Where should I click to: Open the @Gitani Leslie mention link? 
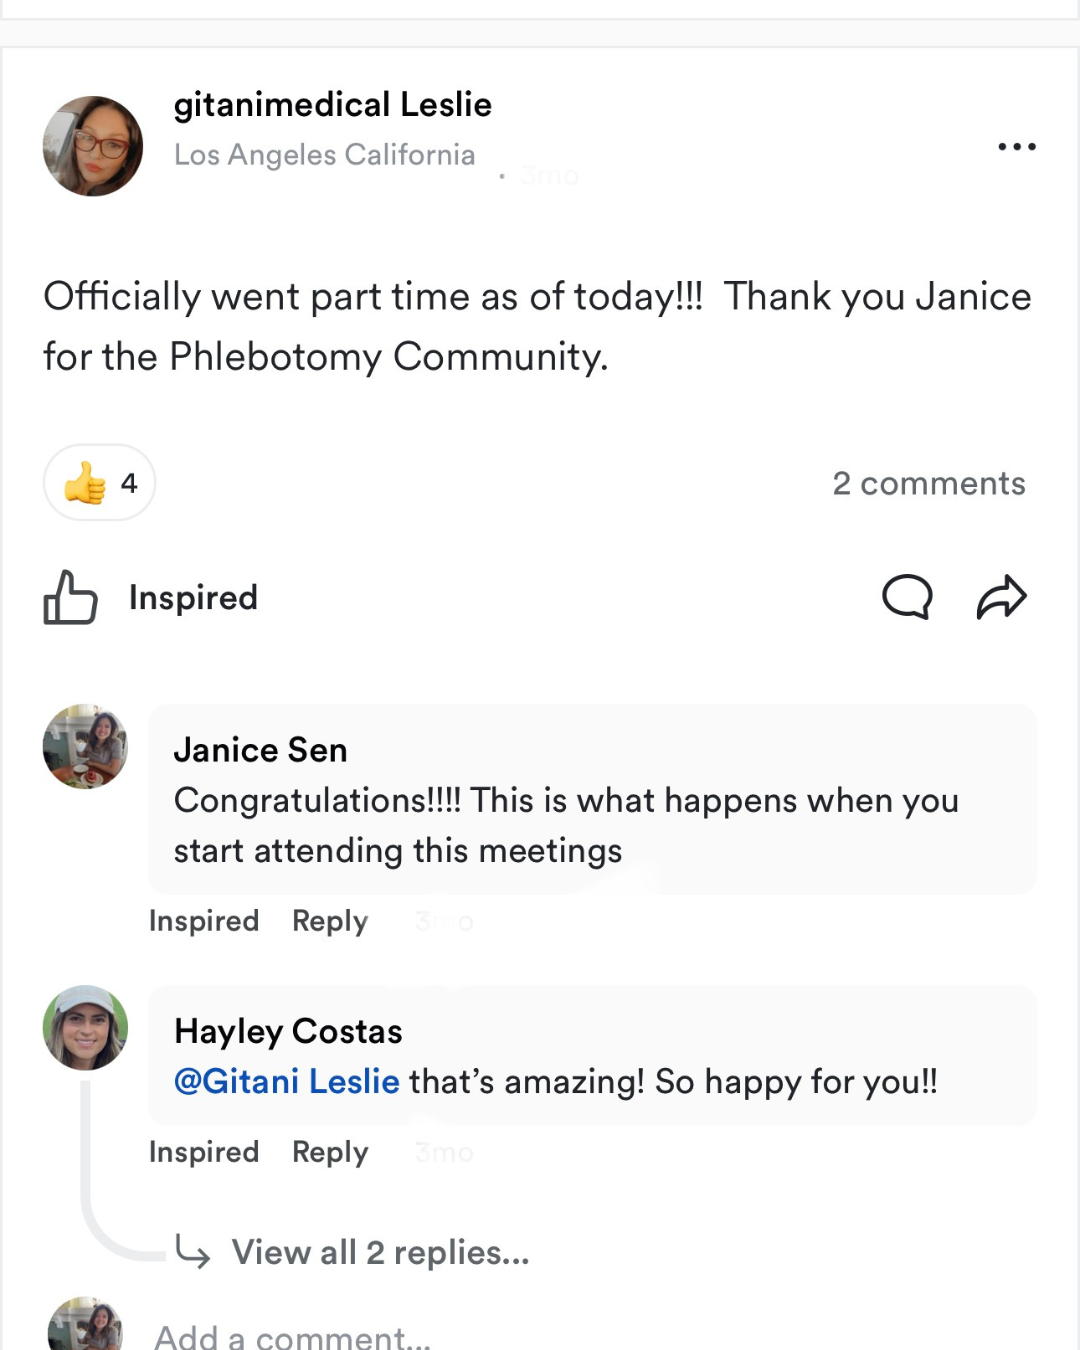[287, 1082]
